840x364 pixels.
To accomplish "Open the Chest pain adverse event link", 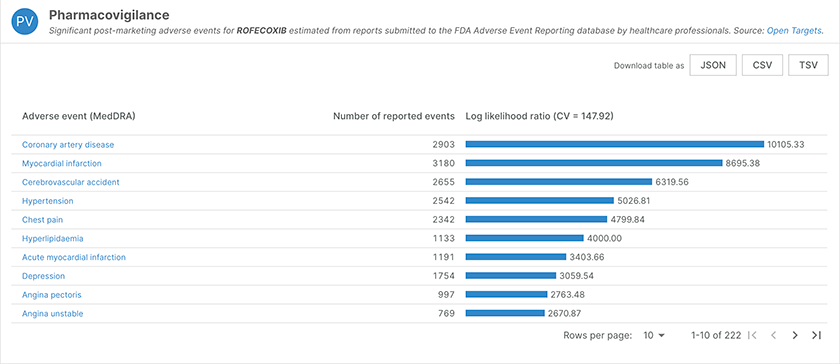I will 43,220.
